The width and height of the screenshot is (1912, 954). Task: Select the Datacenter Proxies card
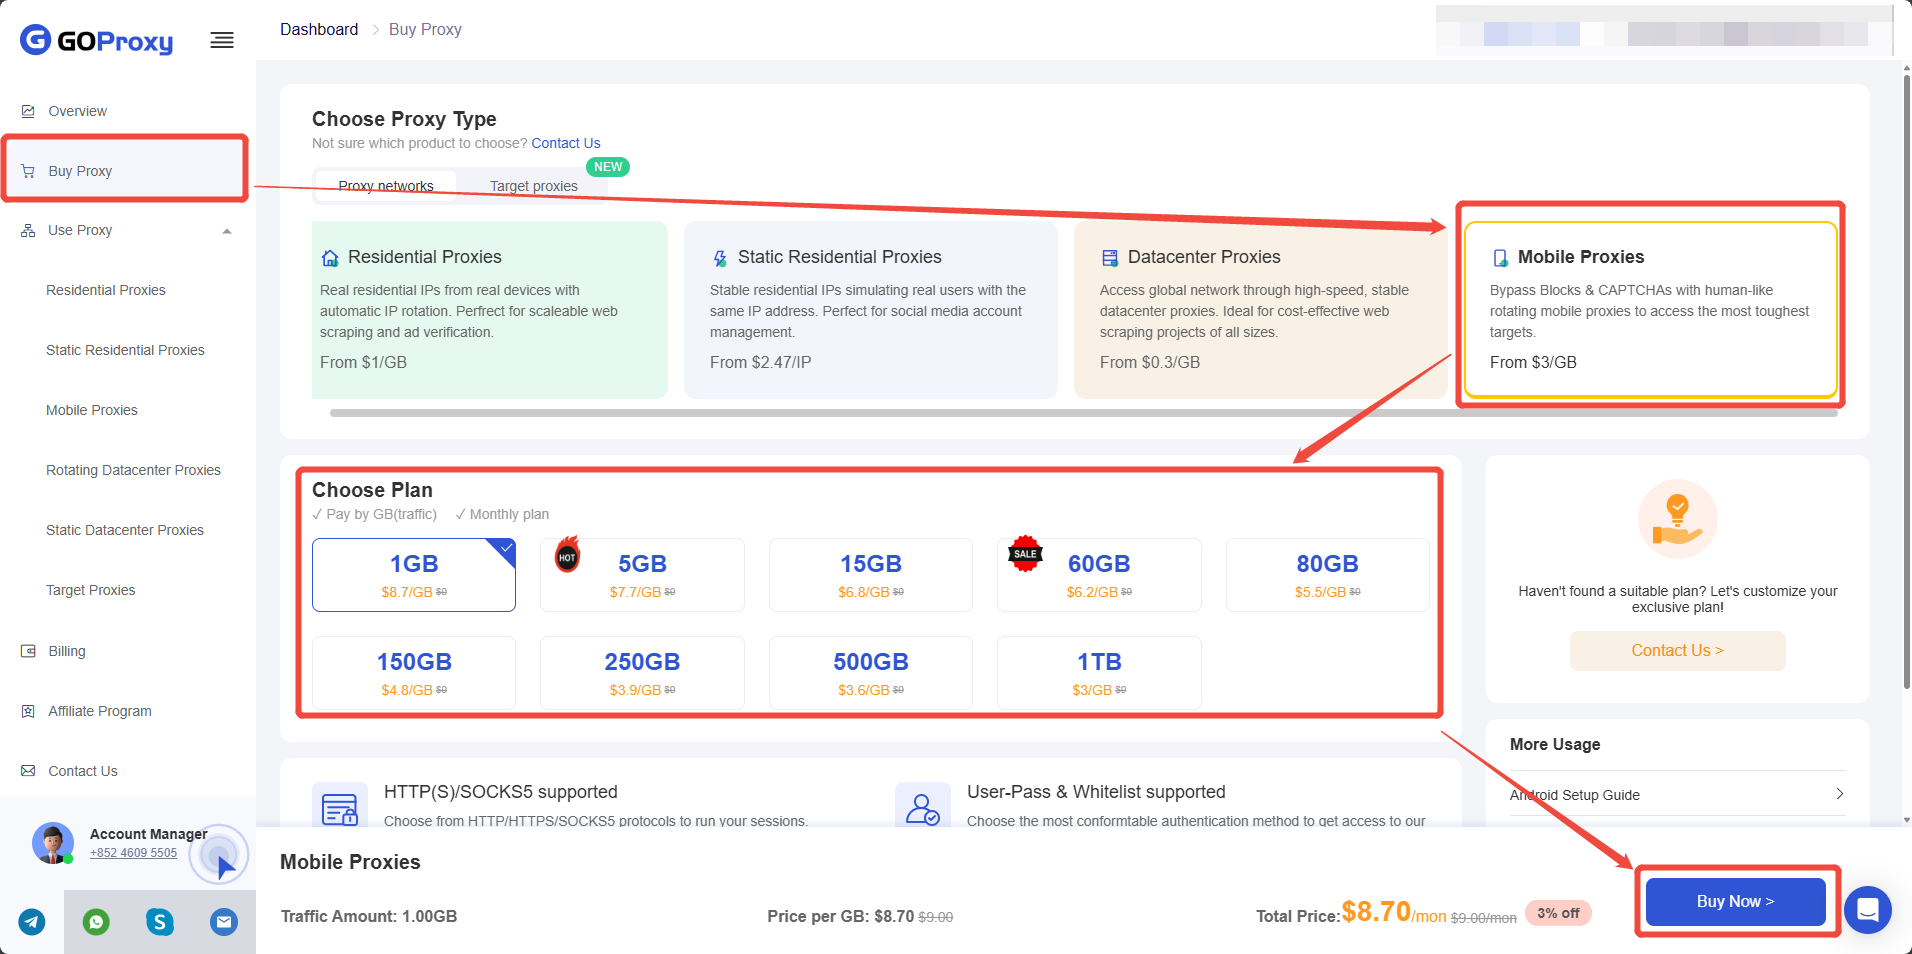tap(1261, 310)
